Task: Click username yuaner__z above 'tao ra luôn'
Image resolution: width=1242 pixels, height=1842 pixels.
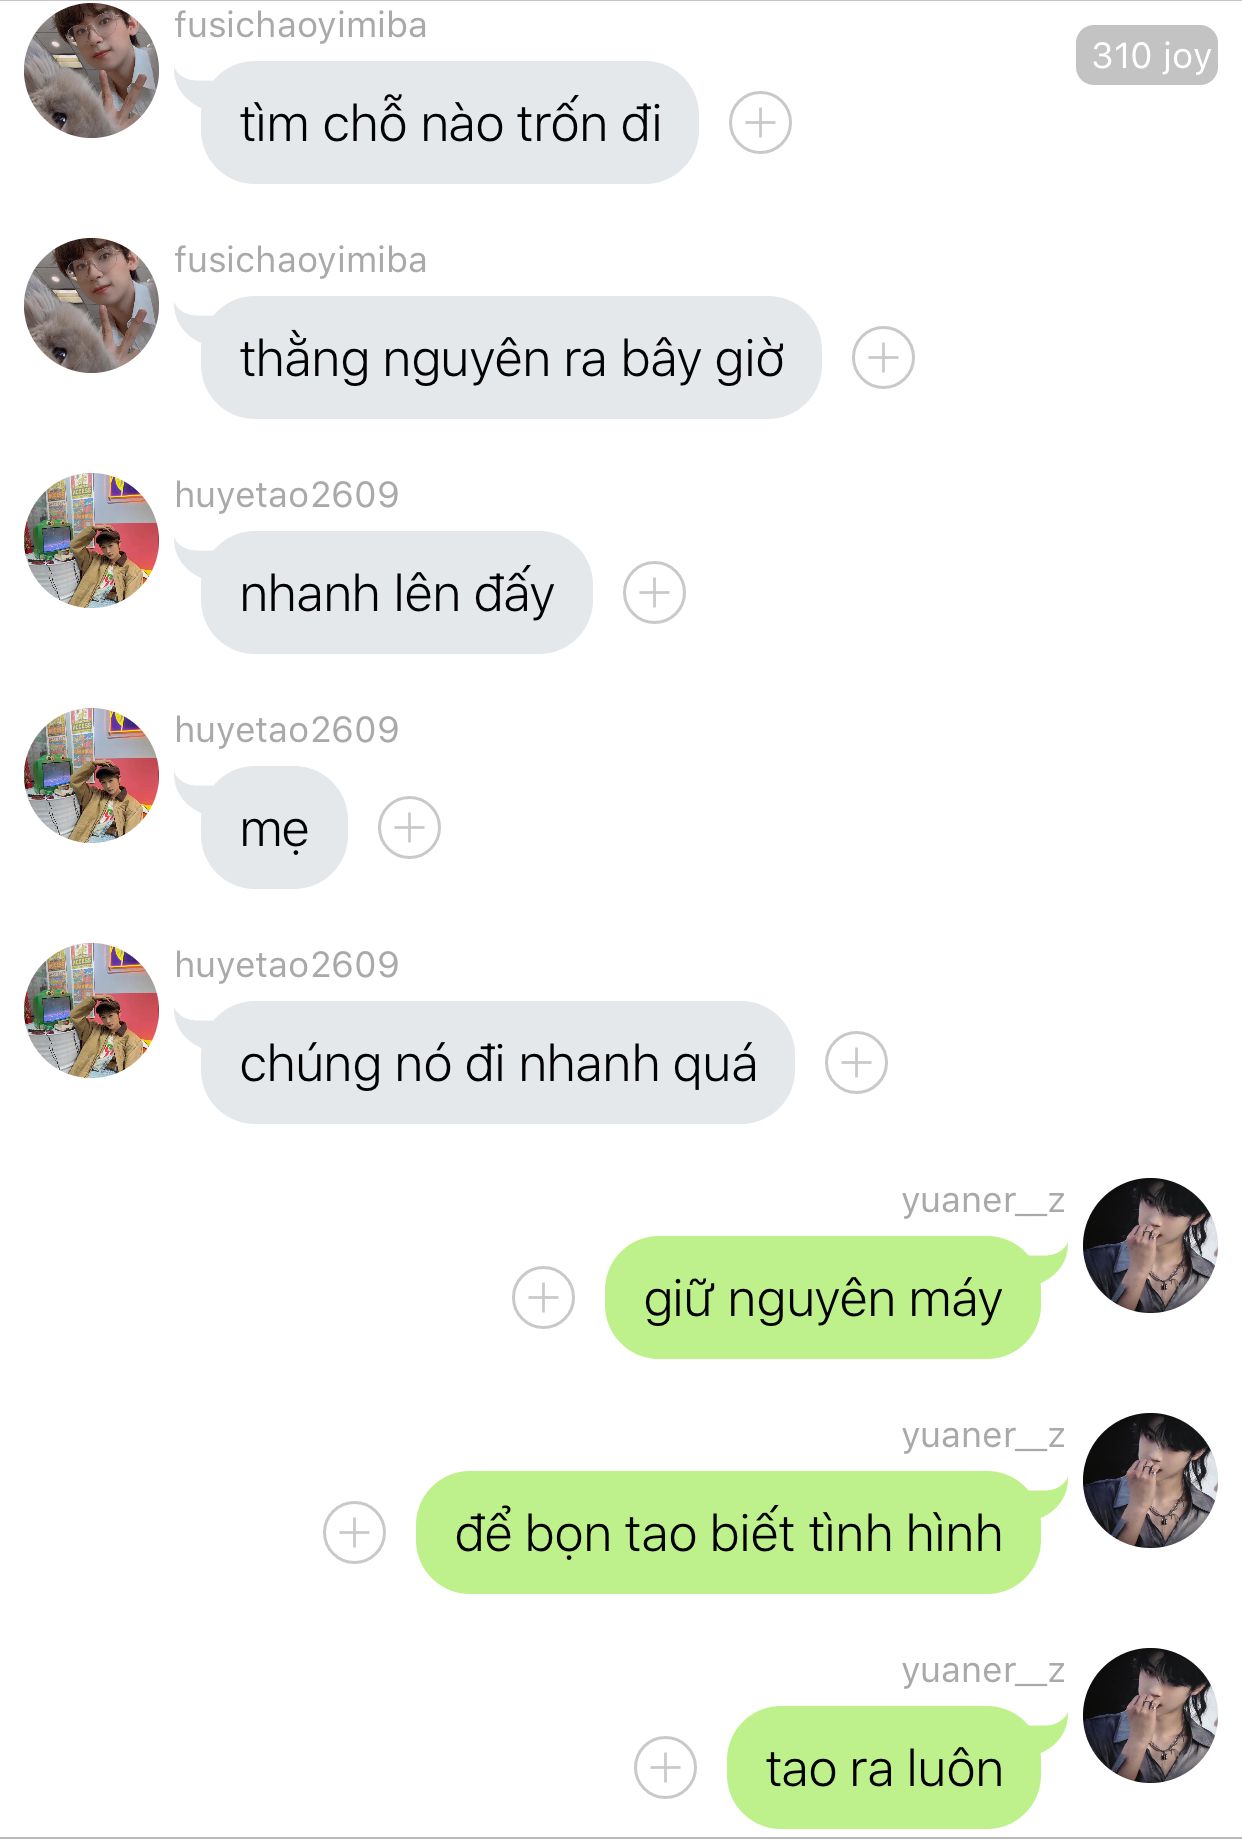Action: pyautogui.click(x=983, y=1670)
